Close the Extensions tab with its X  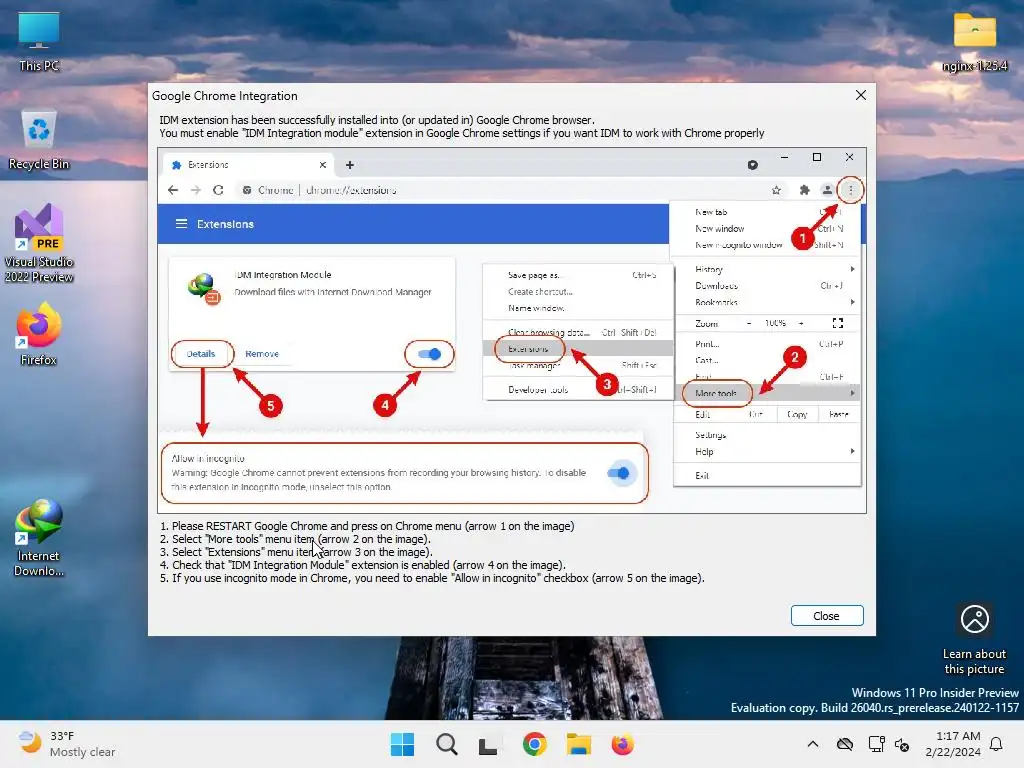tap(323, 165)
